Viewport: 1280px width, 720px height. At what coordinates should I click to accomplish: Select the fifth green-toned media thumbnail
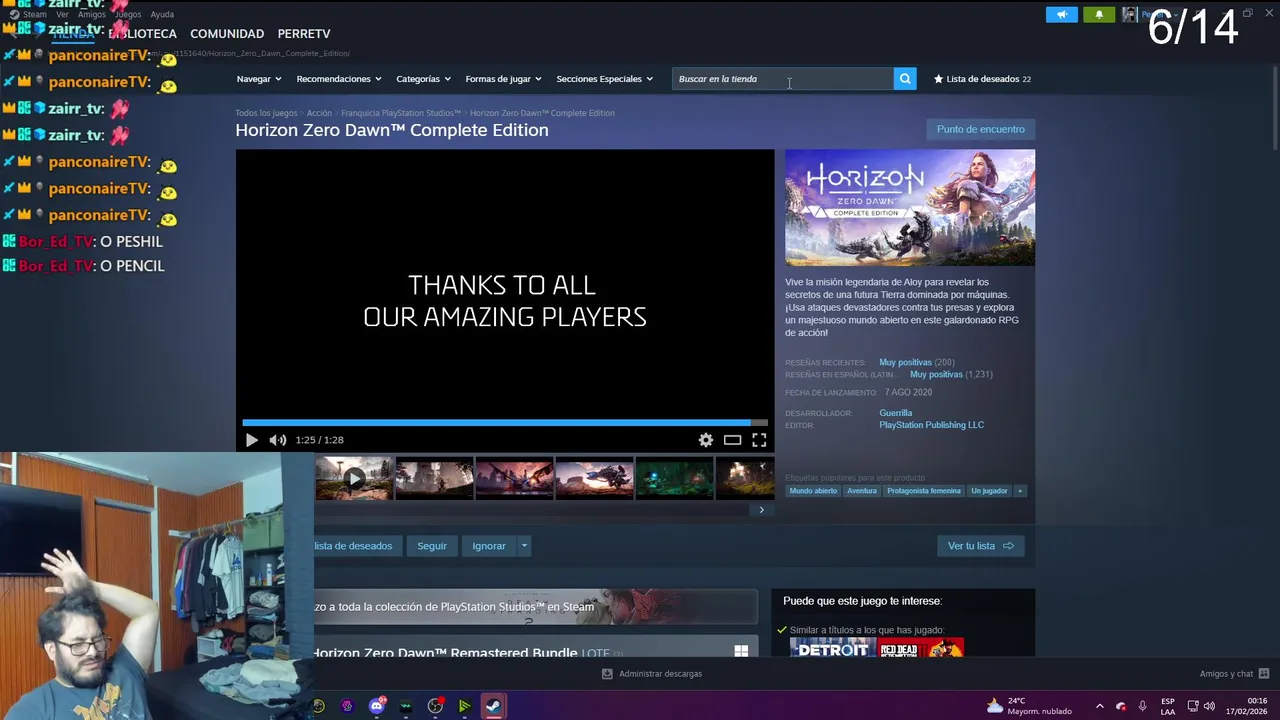674,479
